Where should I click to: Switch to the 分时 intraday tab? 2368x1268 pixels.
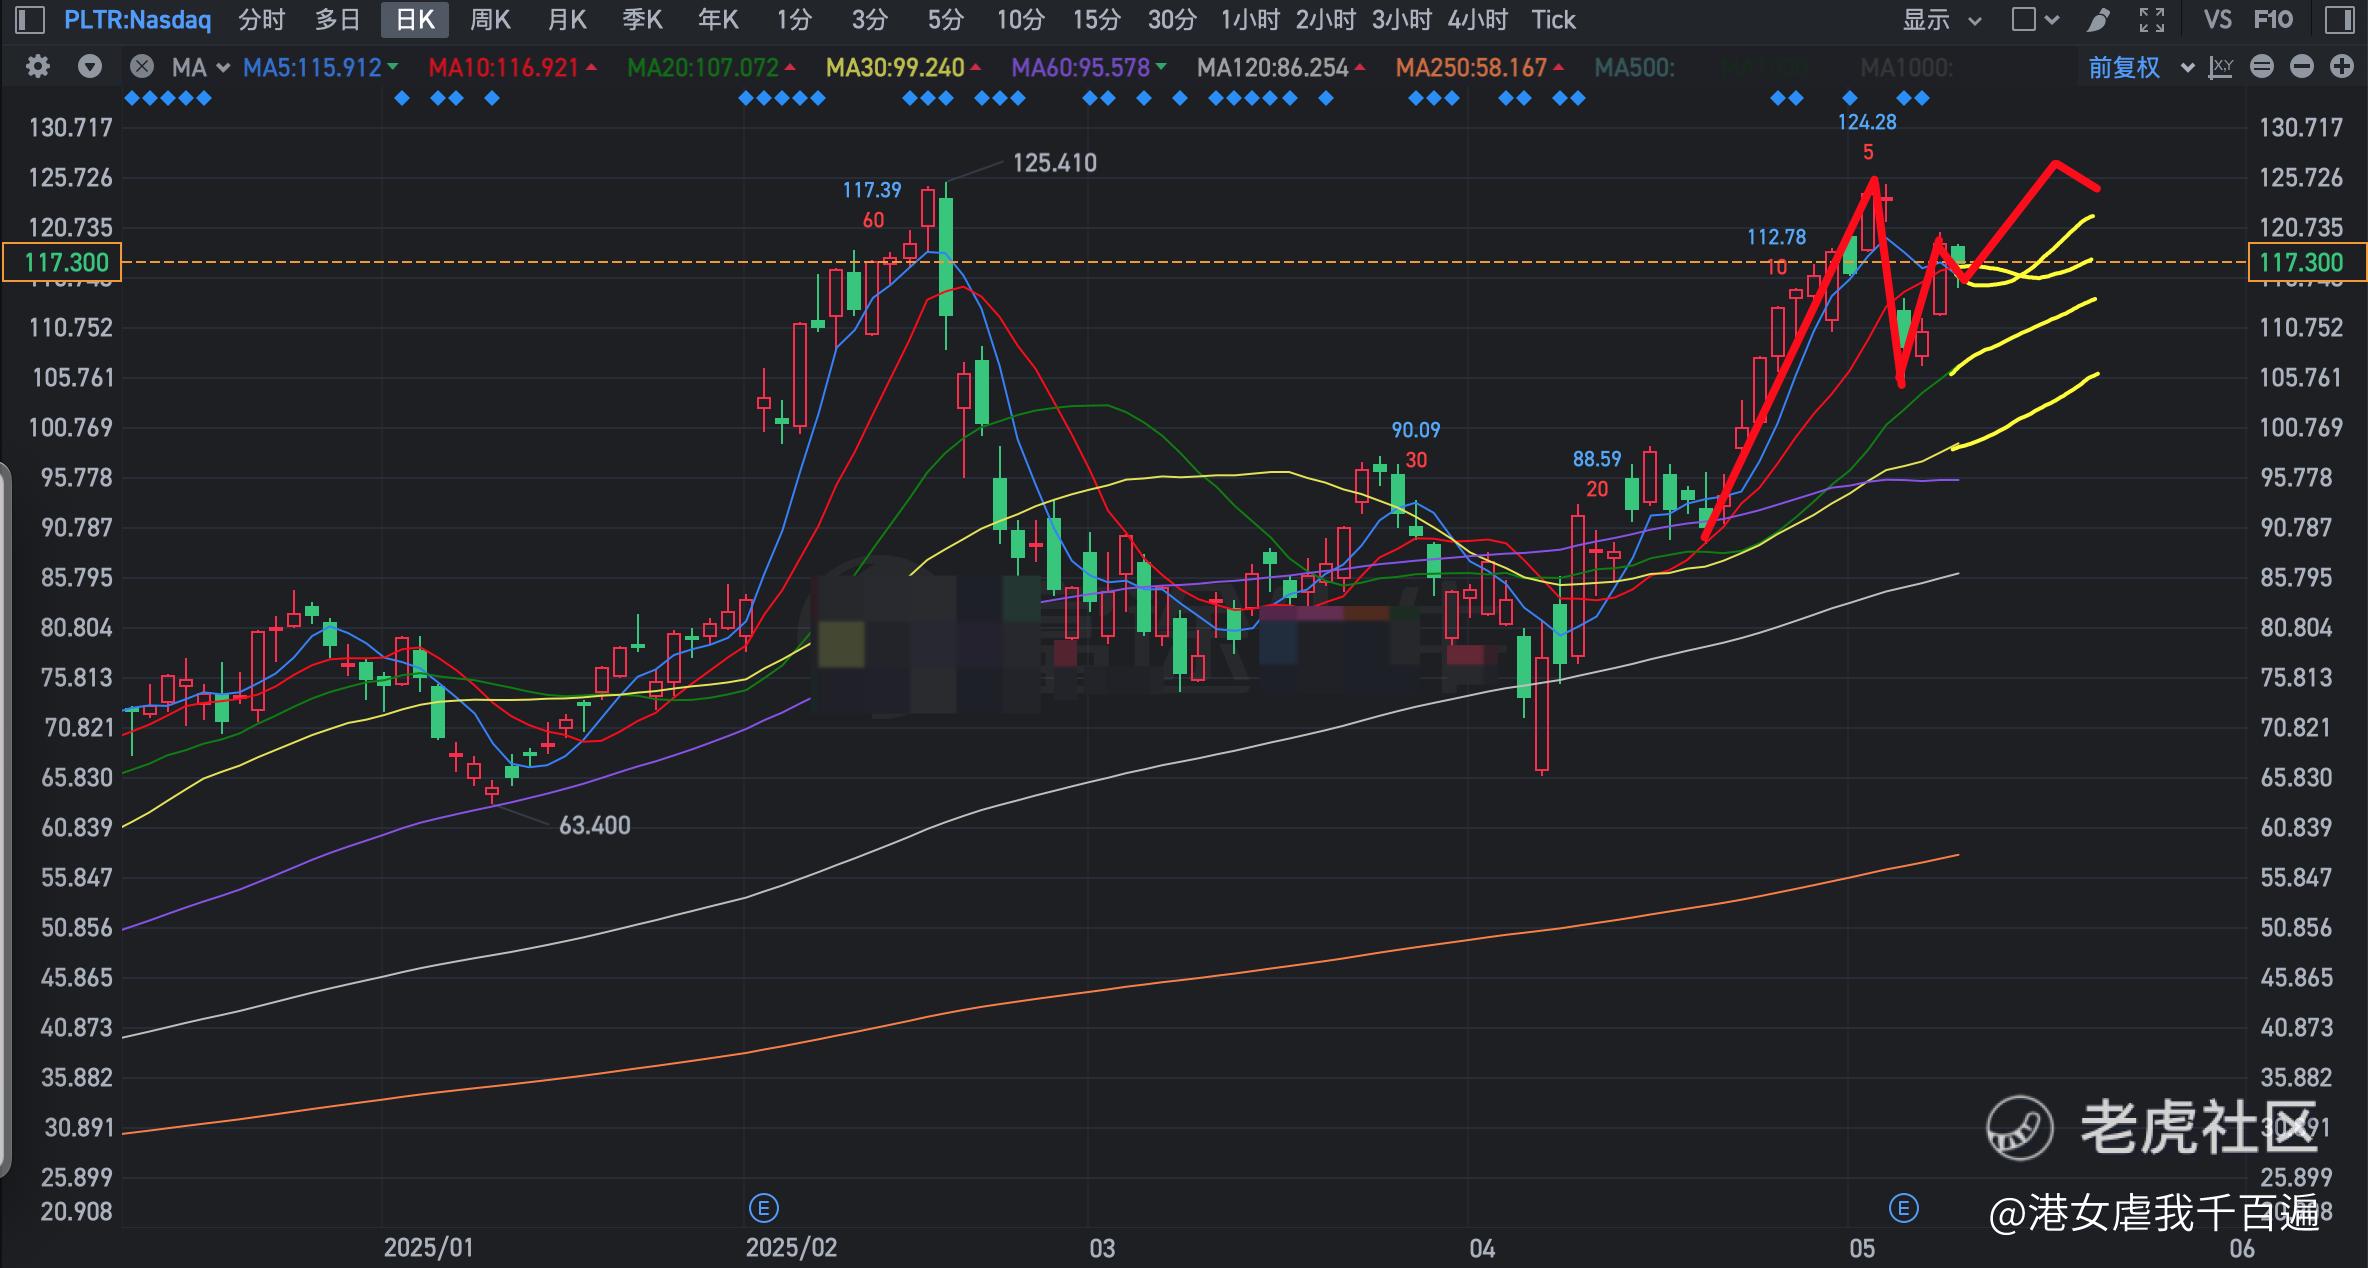click(x=262, y=19)
